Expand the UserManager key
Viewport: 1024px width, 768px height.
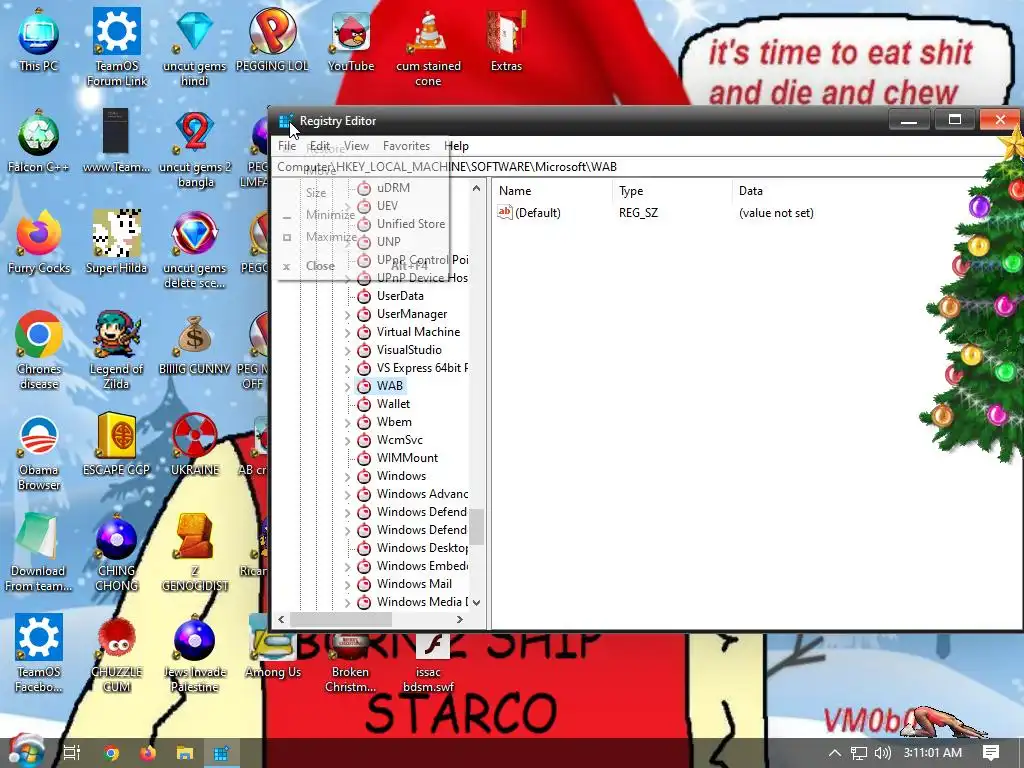(x=347, y=314)
